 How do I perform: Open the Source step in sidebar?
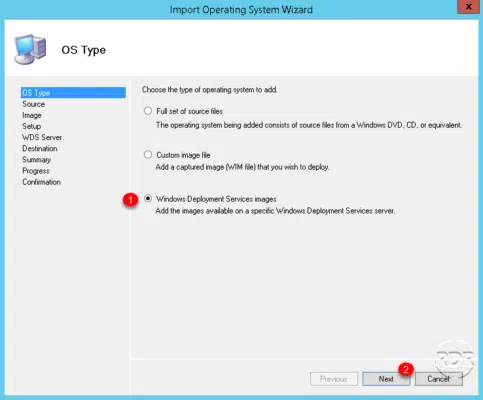click(33, 104)
